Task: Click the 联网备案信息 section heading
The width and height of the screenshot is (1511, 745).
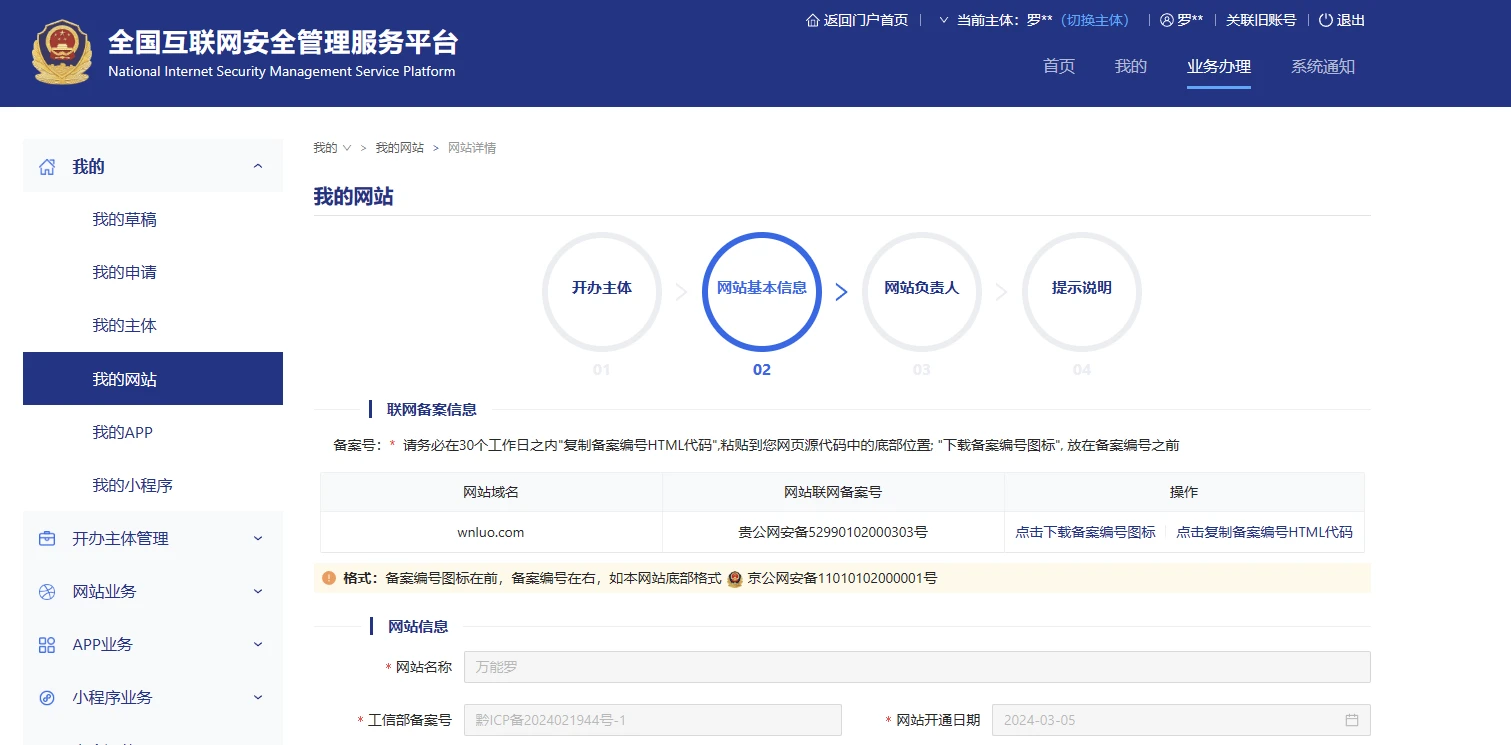Action: click(x=432, y=409)
